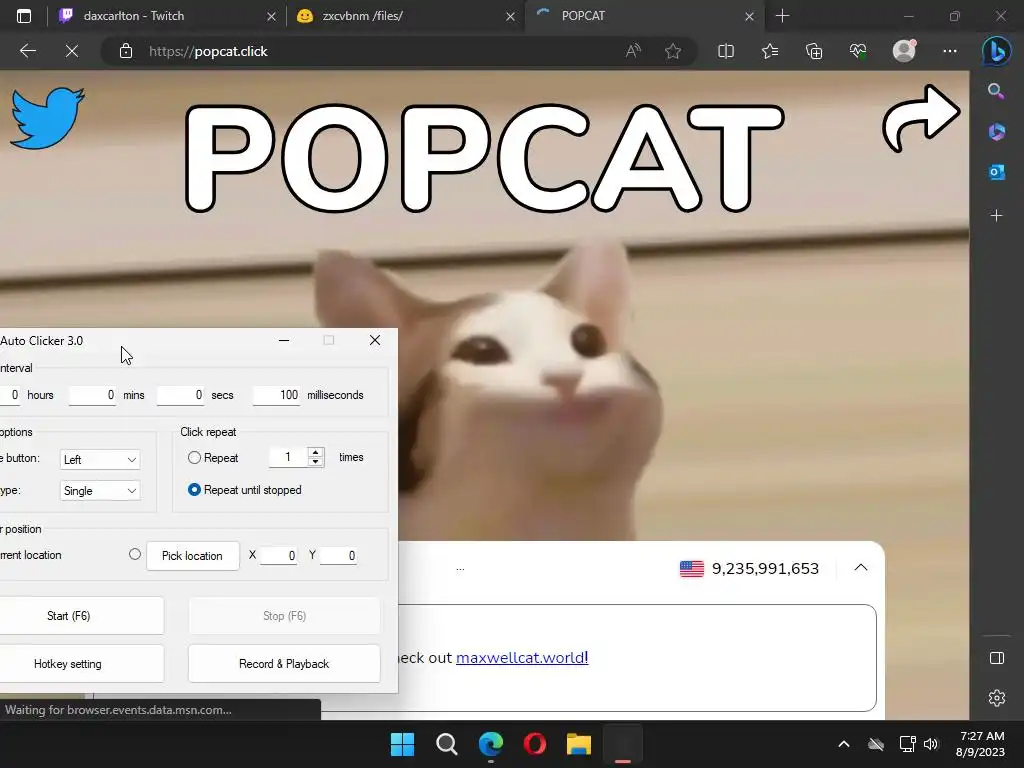
Task: Open the maxwellcat.world link
Action: 522,658
